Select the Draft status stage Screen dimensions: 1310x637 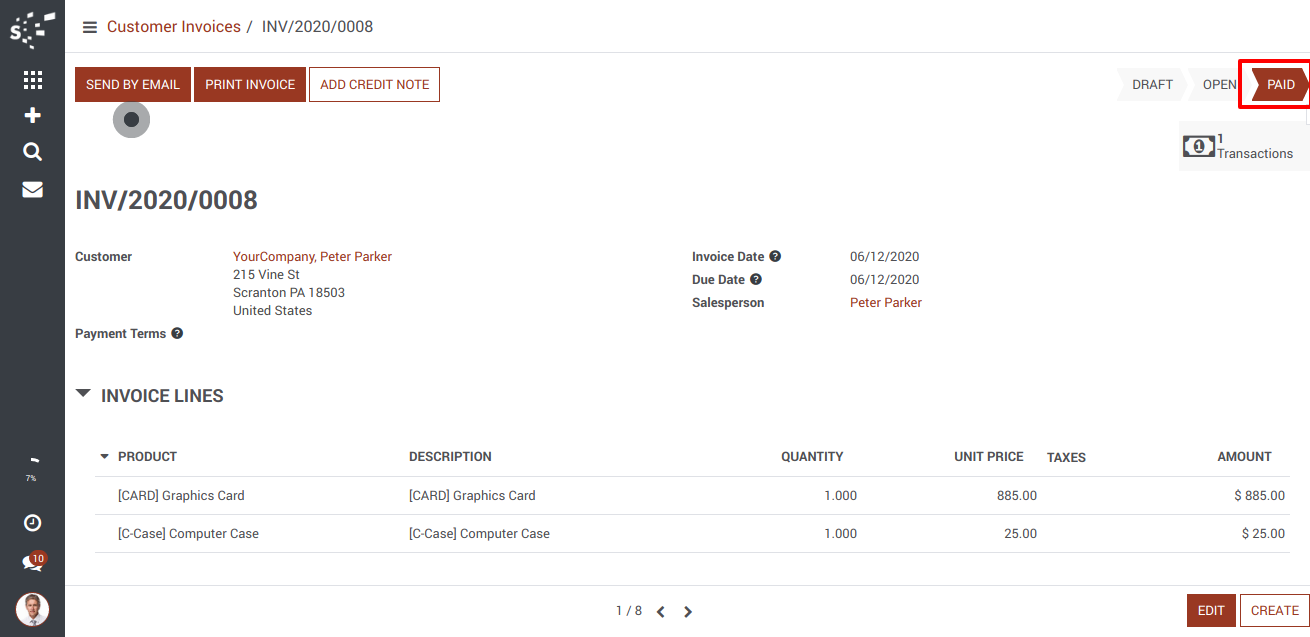click(x=1152, y=85)
